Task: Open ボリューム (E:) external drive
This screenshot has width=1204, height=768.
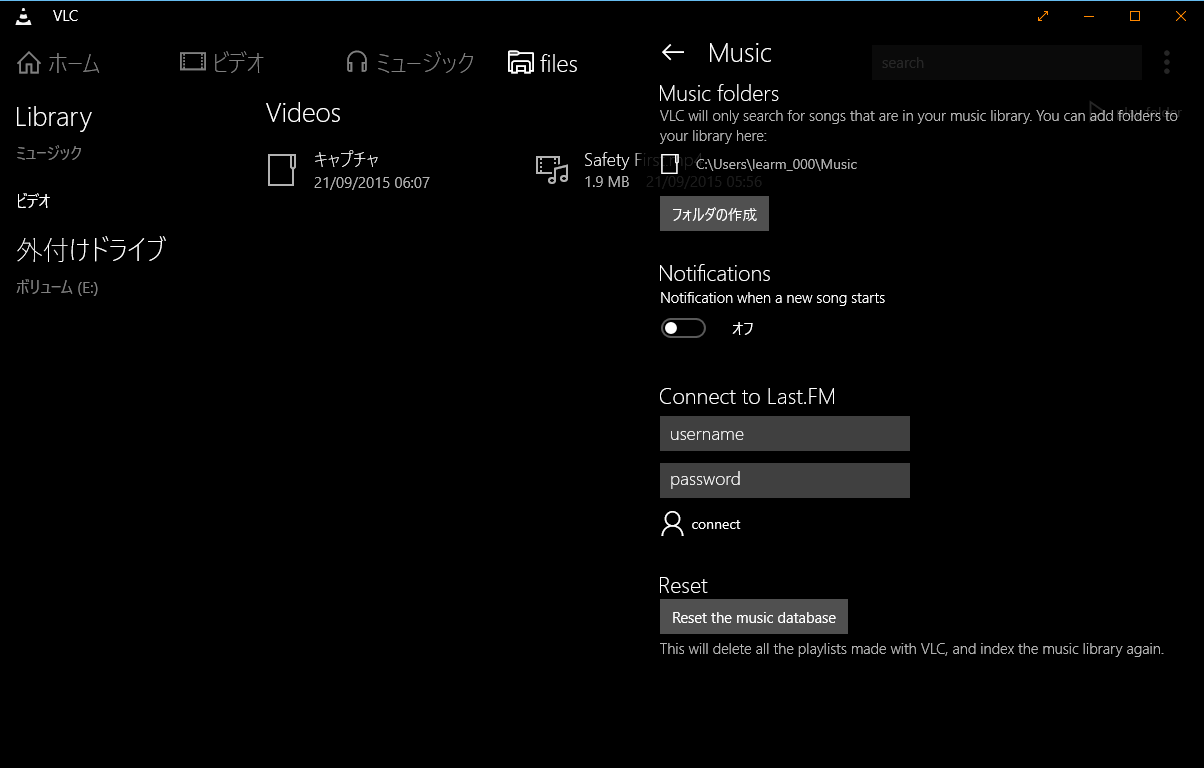Action: 57,288
